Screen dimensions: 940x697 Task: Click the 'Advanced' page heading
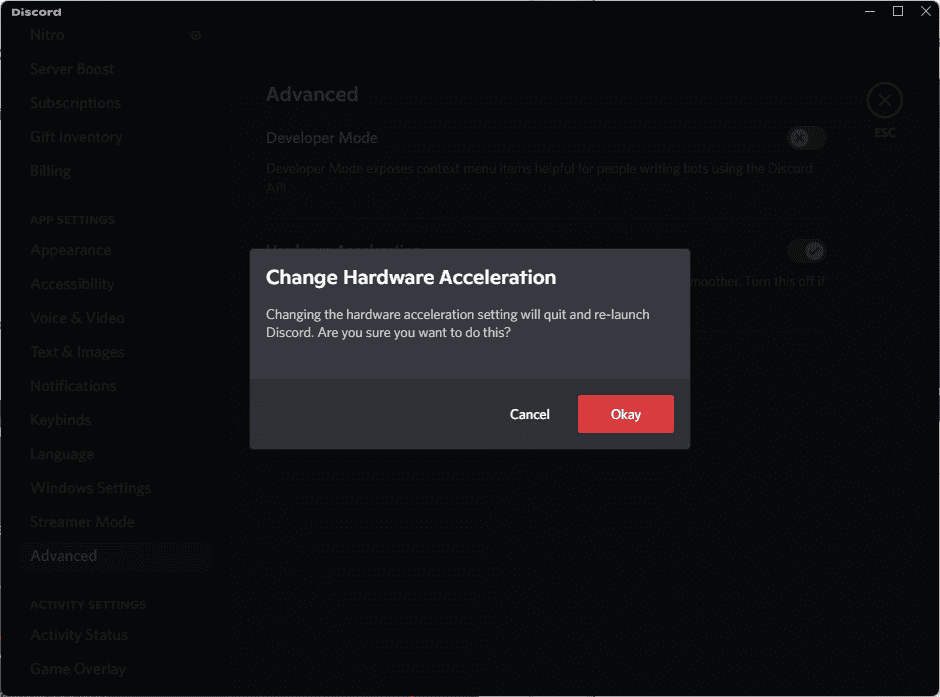coord(312,94)
